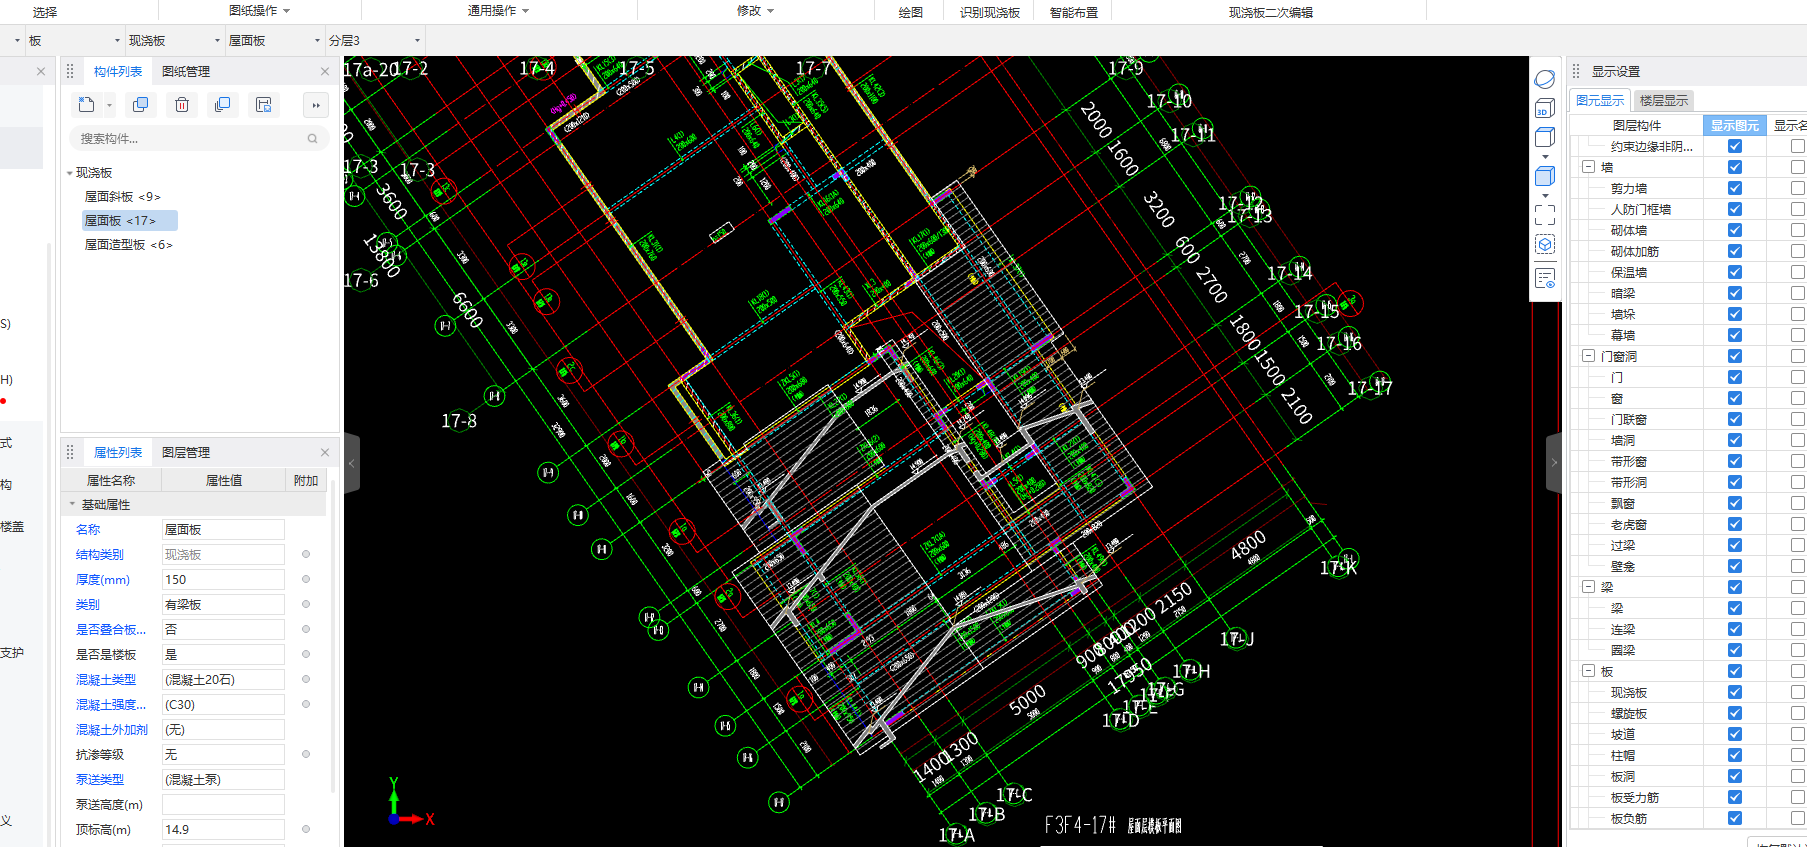Switch to 楼层显示 tab
1807x847 pixels.
pyautogui.click(x=1664, y=100)
